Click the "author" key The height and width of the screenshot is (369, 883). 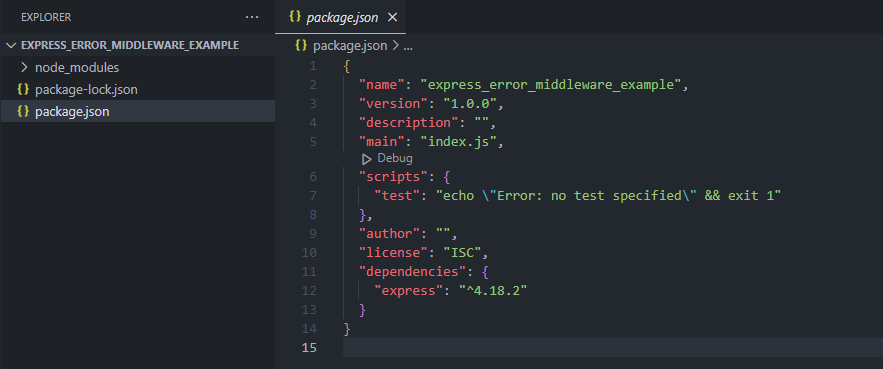pos(390,234)
